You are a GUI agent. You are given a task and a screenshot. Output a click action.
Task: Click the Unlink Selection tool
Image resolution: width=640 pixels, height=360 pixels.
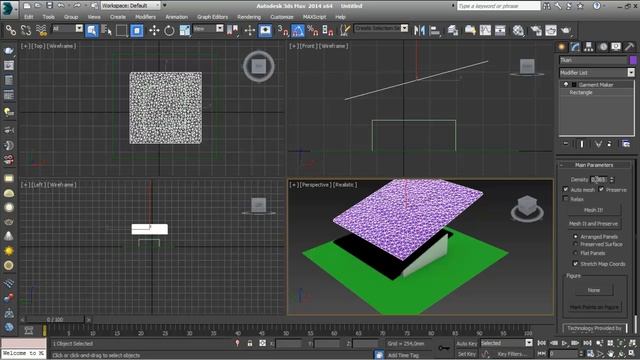(x=26, y=30)
